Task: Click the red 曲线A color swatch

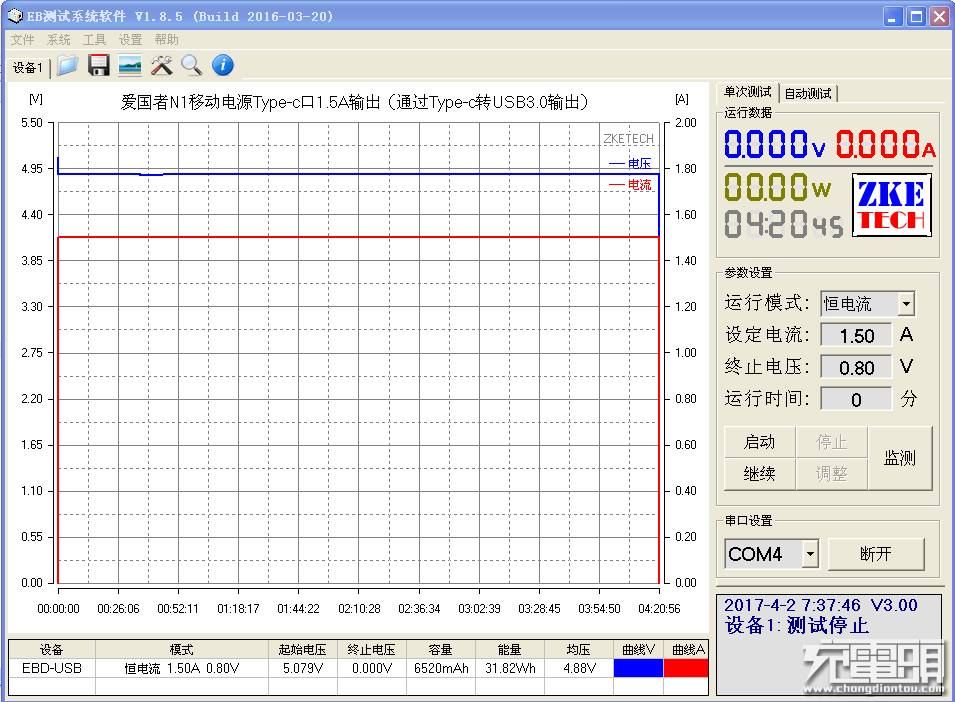Action: pyautogui.click(x=686, y=668)
